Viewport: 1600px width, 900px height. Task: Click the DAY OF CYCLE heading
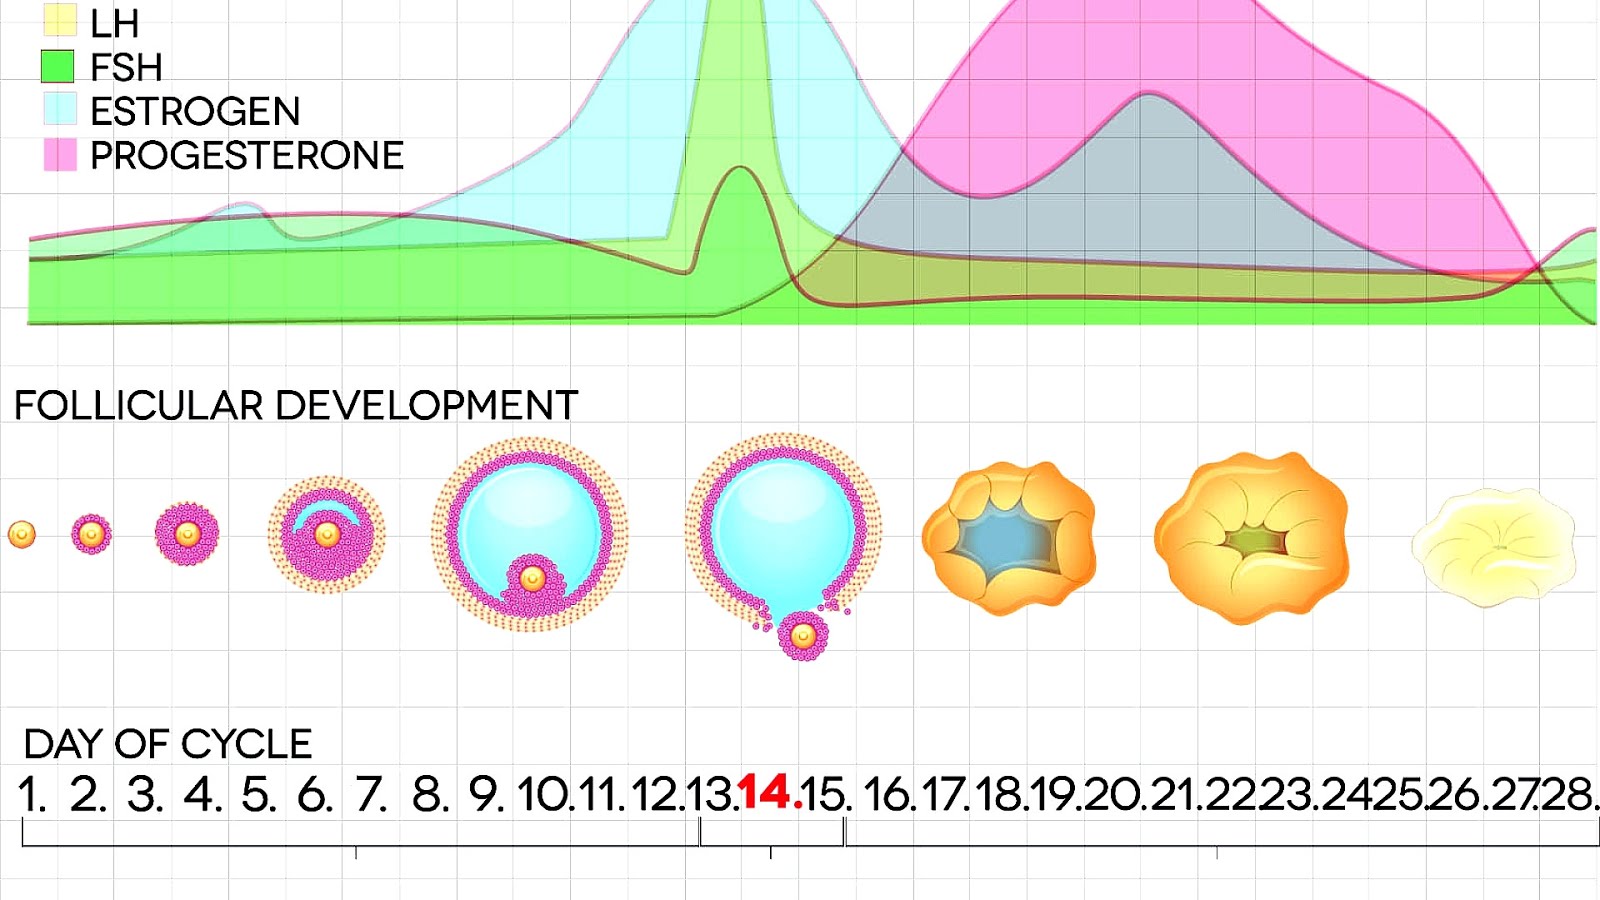tap(168, 744)
